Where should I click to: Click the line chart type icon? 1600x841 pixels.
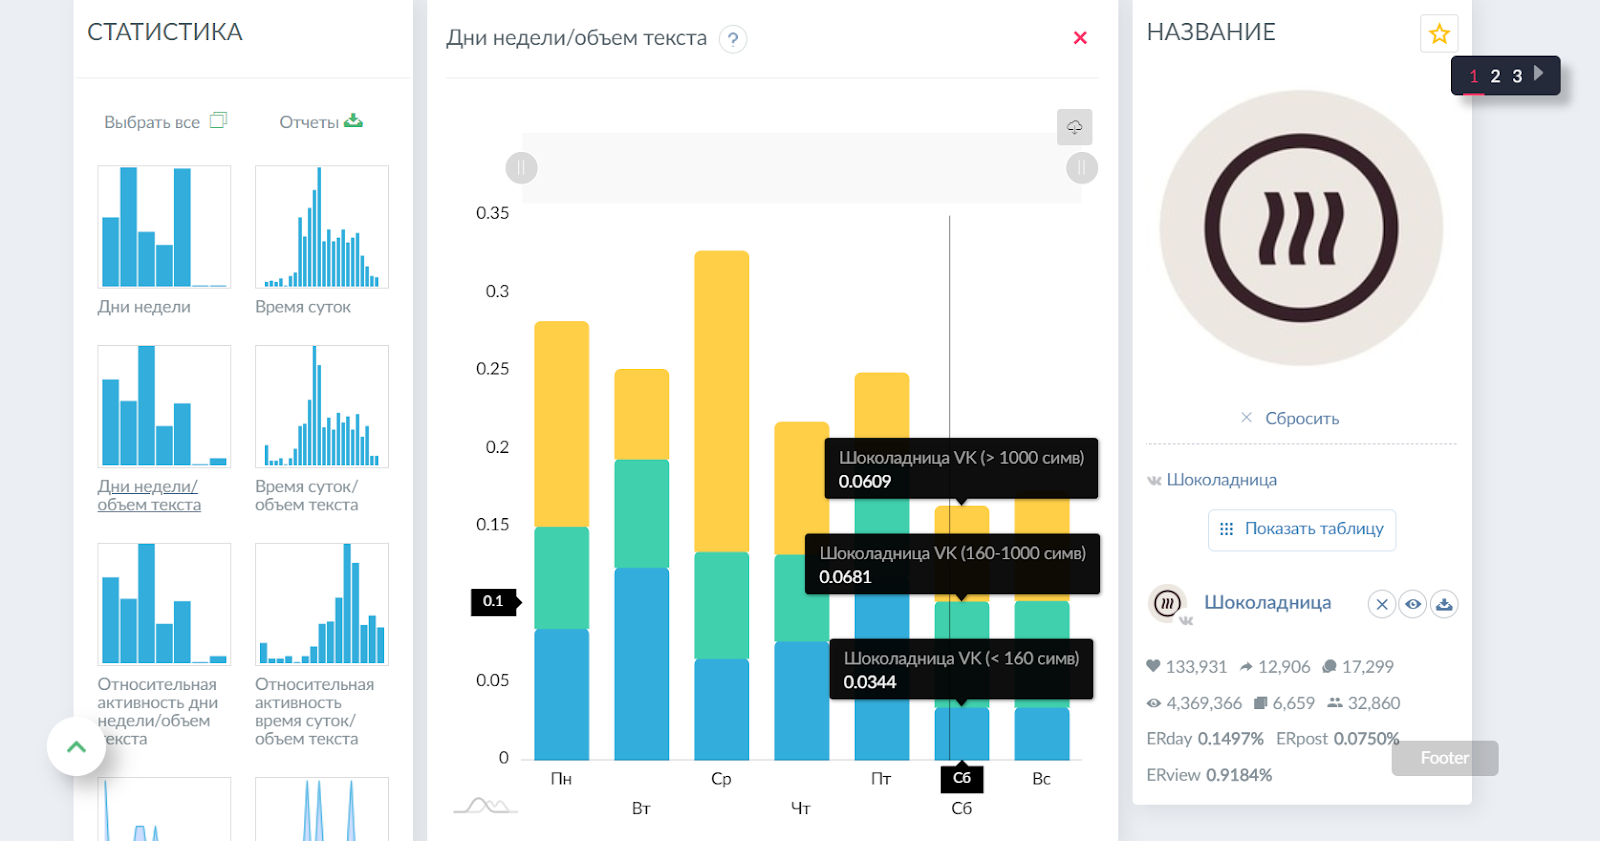(x=485, y=805)
